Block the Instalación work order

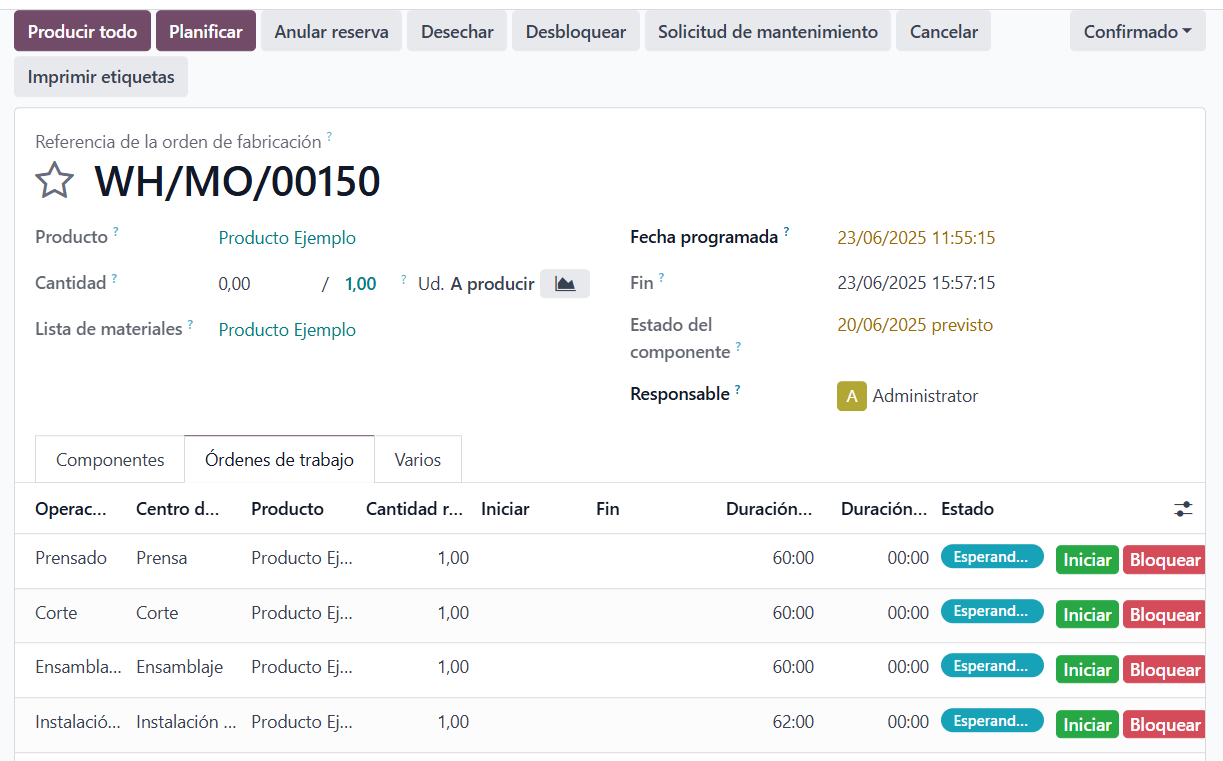point(1164,725)
